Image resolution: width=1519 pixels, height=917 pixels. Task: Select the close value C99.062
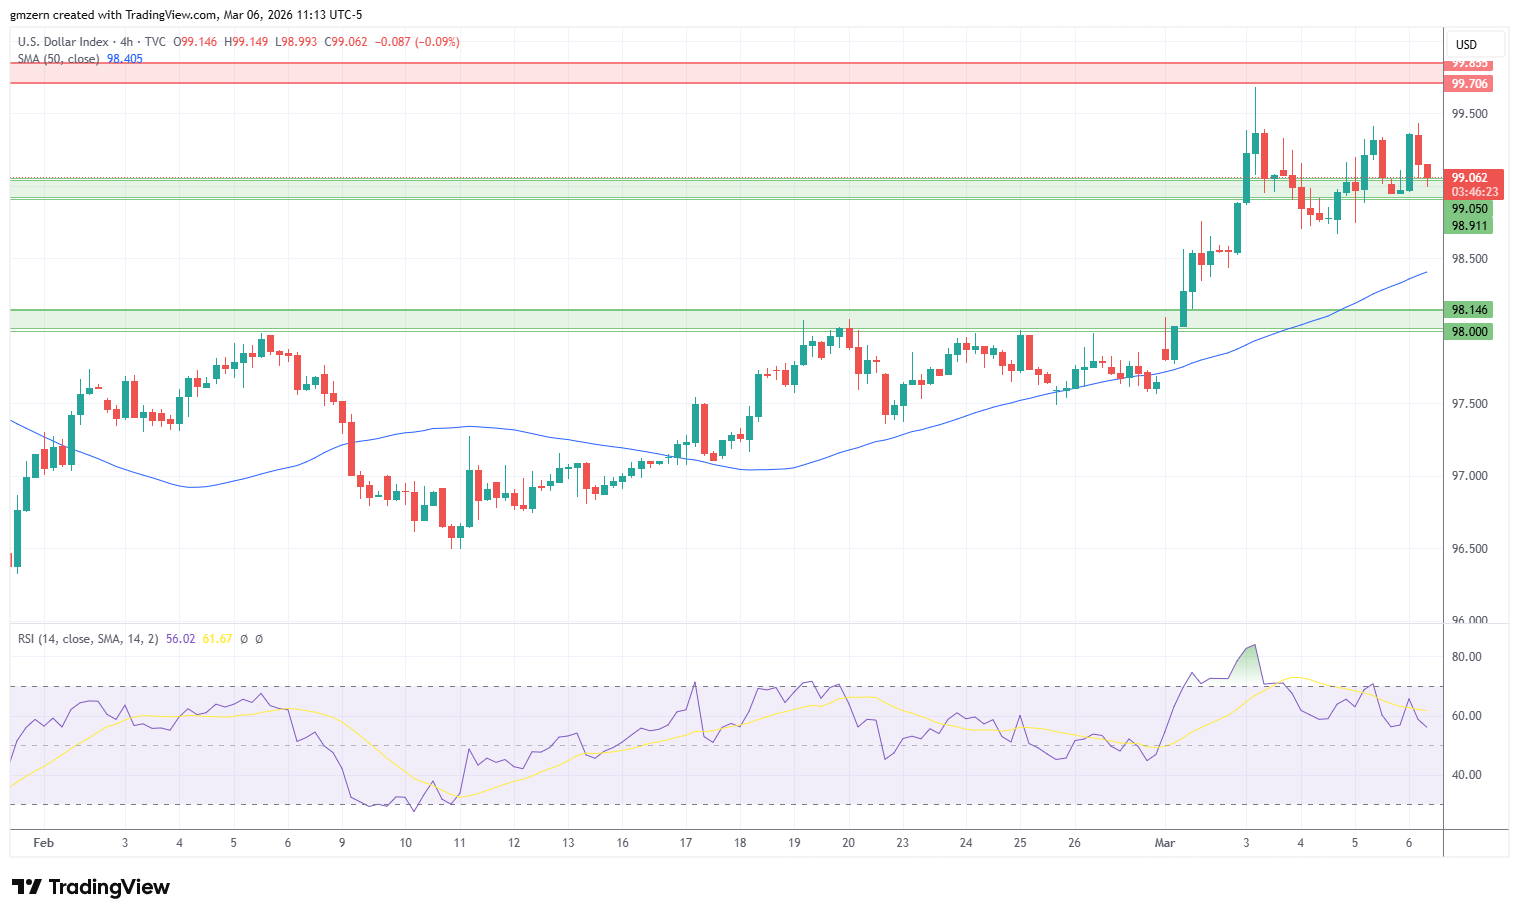click(x=345, y=42)
